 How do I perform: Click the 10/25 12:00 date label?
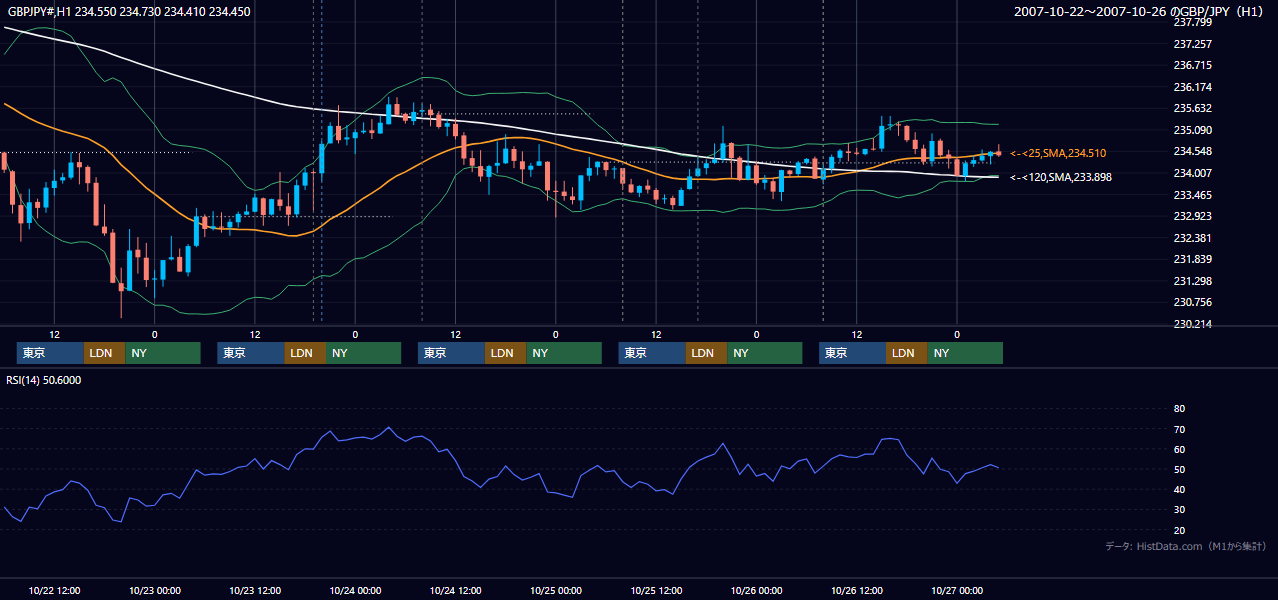(656, 590)
